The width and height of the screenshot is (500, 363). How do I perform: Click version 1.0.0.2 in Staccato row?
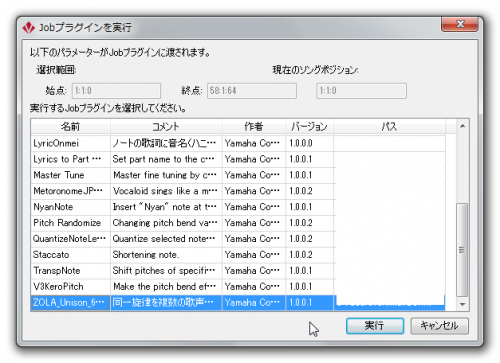[301, 255]
